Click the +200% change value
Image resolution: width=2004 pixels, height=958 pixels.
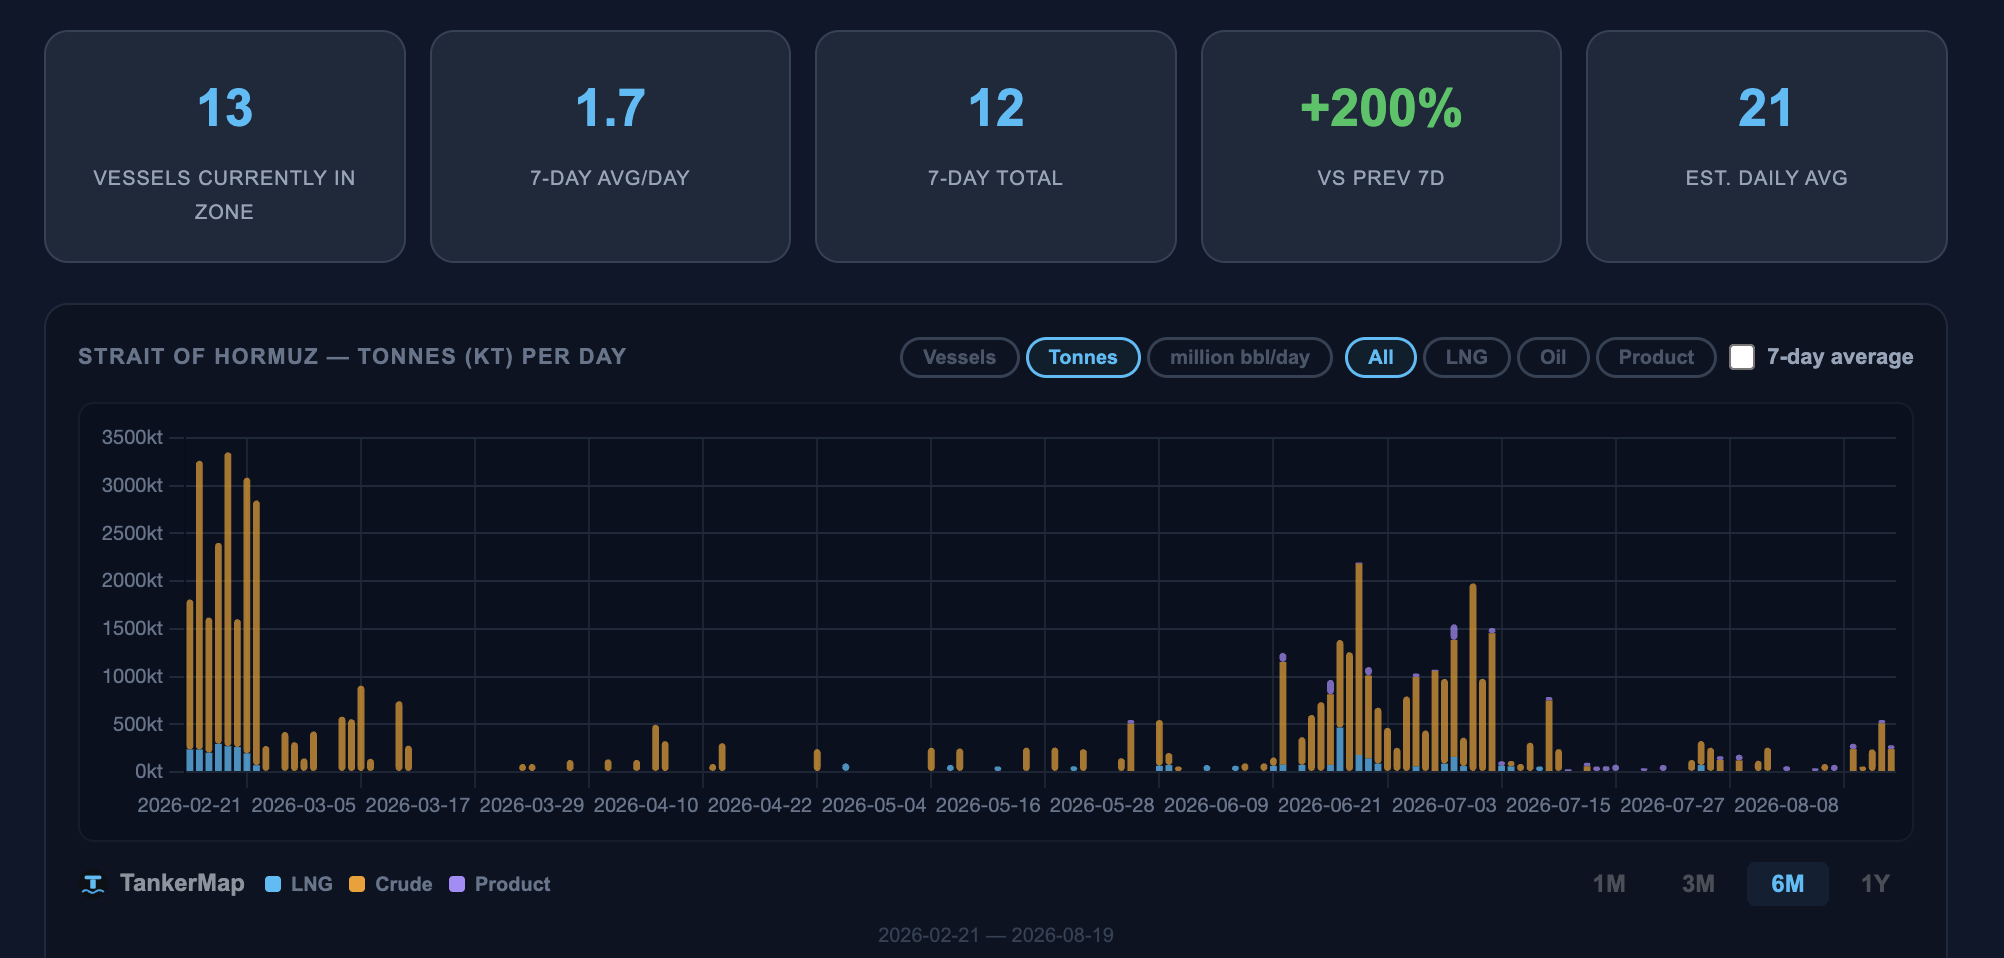pos(1381,108)
